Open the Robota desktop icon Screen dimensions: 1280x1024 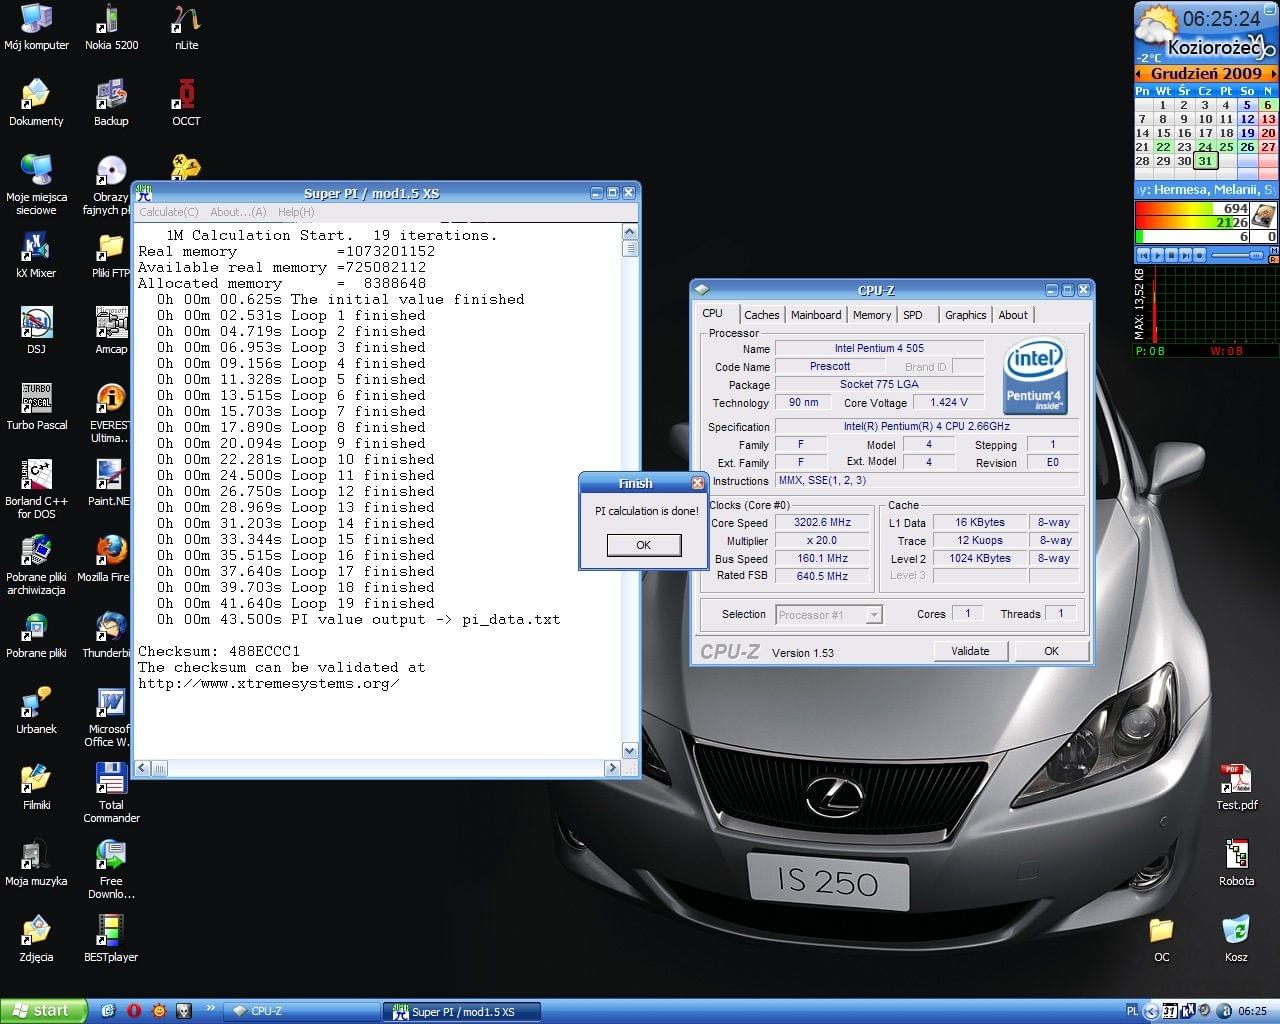1236,864
